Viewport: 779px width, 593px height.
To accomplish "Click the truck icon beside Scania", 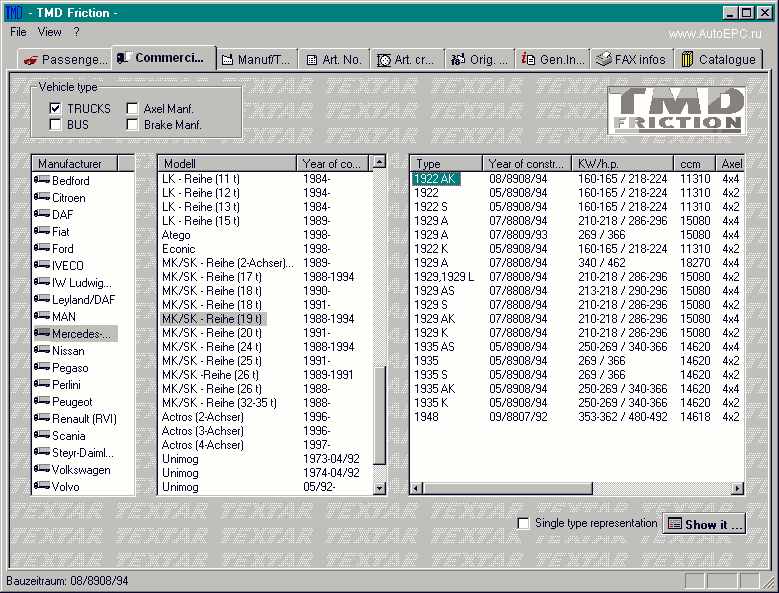I will 42,435.
